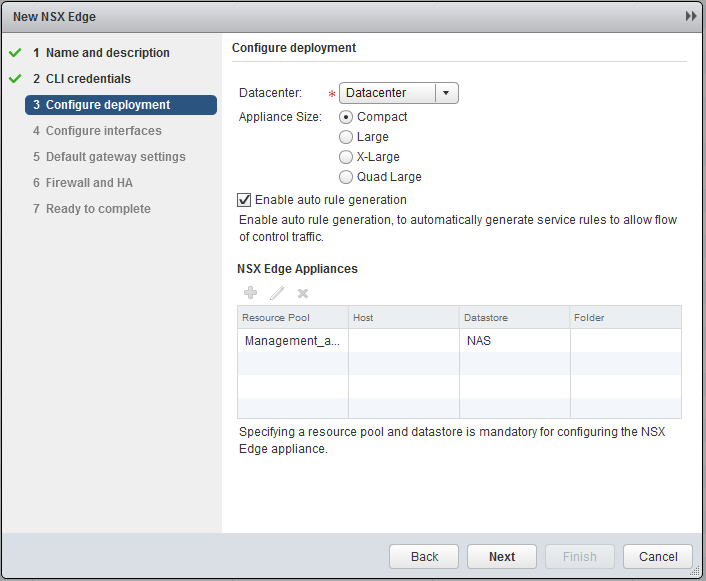This screenshot has width=706, height=581.
Task: Select Large appliance size
Action: click(347, 137)
